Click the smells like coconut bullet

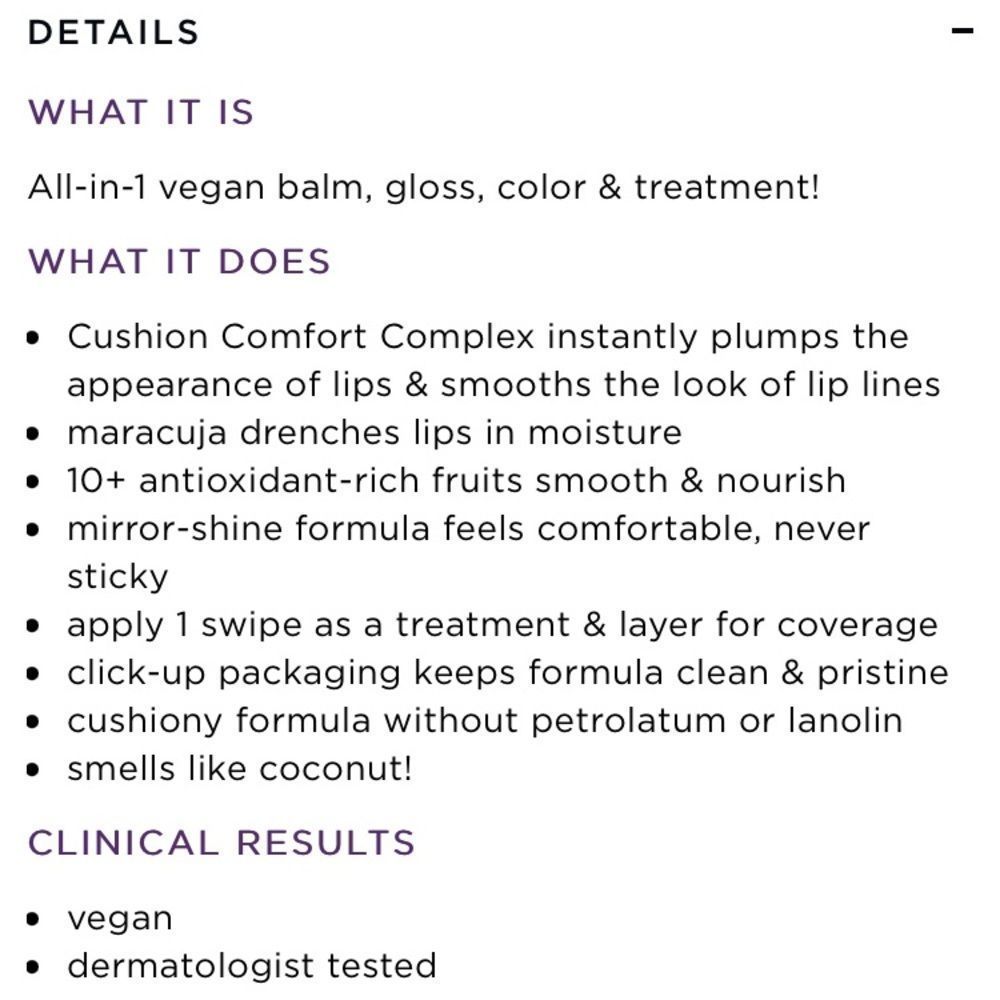239,769
